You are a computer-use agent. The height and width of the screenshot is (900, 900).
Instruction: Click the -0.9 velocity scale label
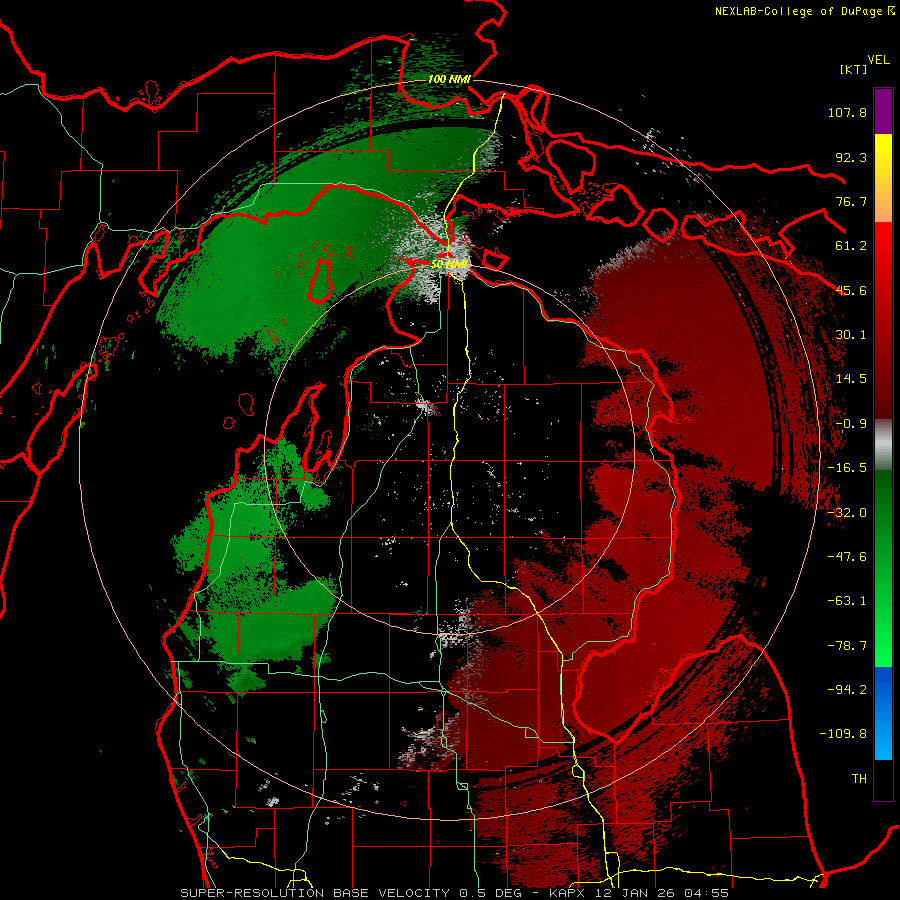coord(851,424)
